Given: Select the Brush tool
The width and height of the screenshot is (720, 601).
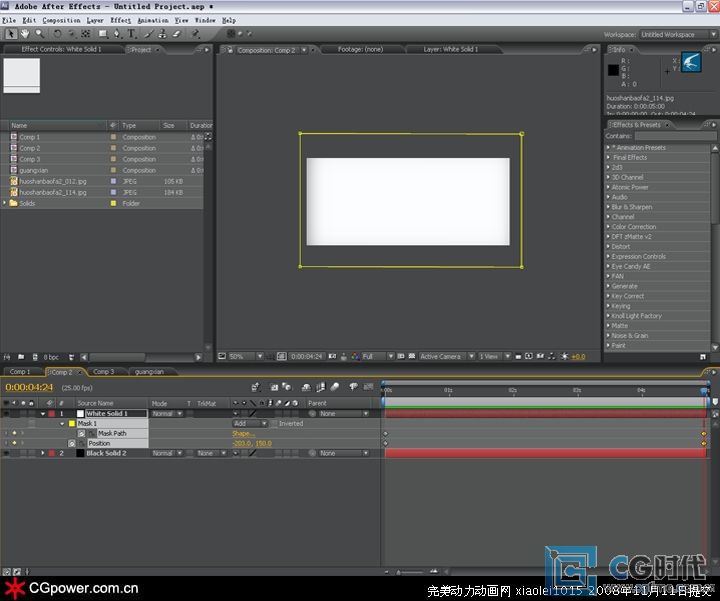Looking at the screenshot, I should 148,34.
